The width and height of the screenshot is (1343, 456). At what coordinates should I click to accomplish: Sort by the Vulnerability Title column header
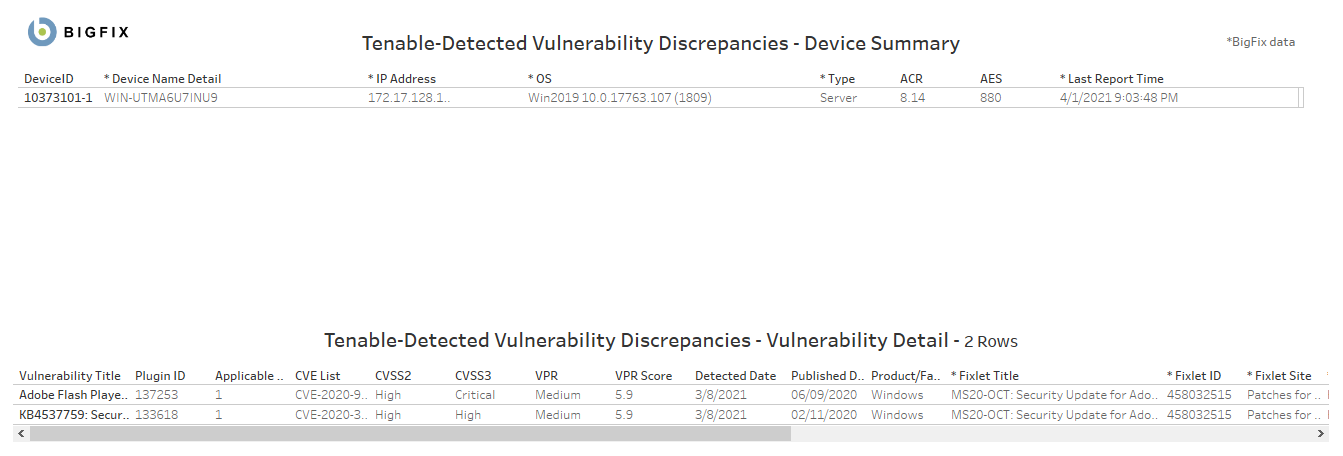click(x=70, y=376)
